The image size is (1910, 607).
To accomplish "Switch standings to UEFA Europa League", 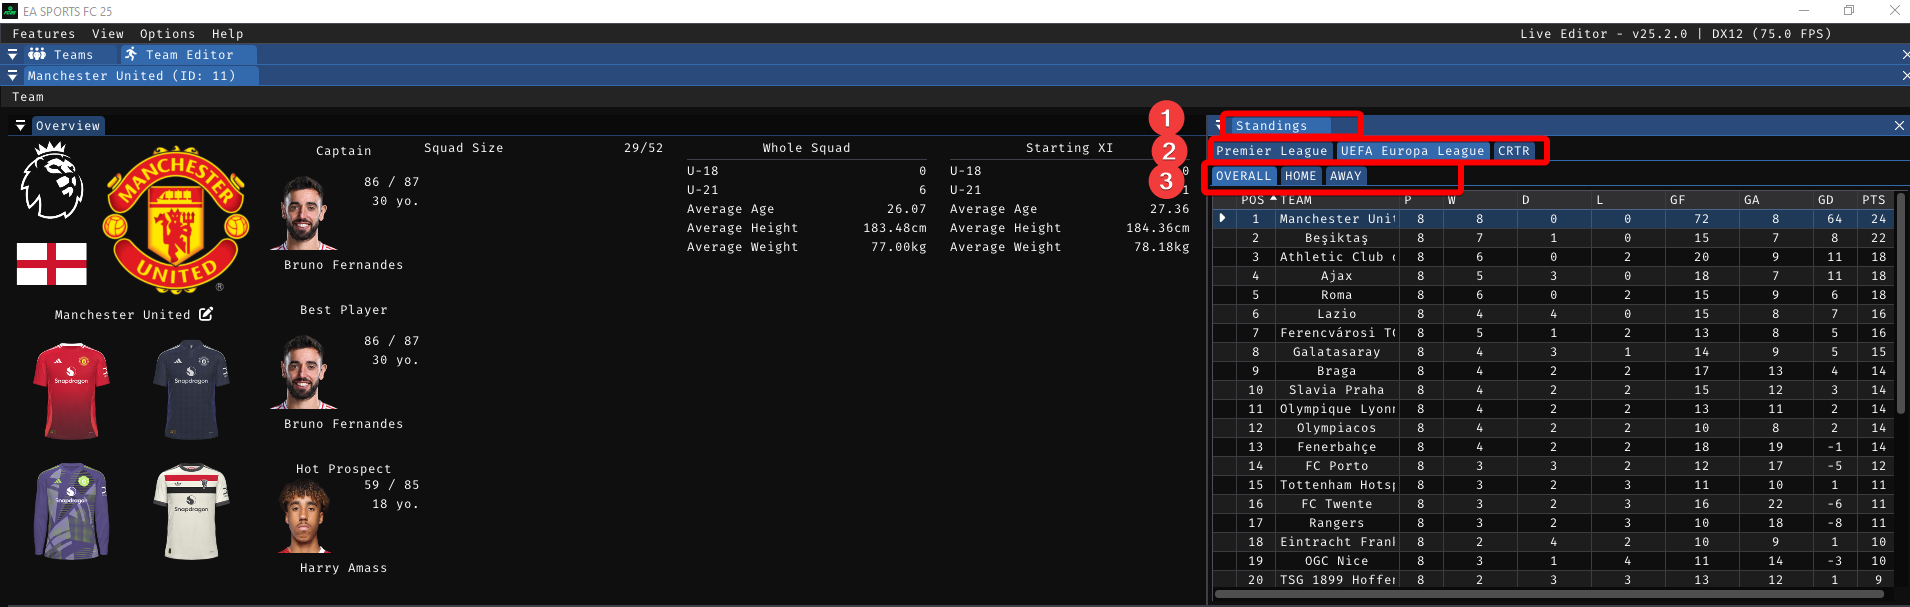I will point(1412,151).
